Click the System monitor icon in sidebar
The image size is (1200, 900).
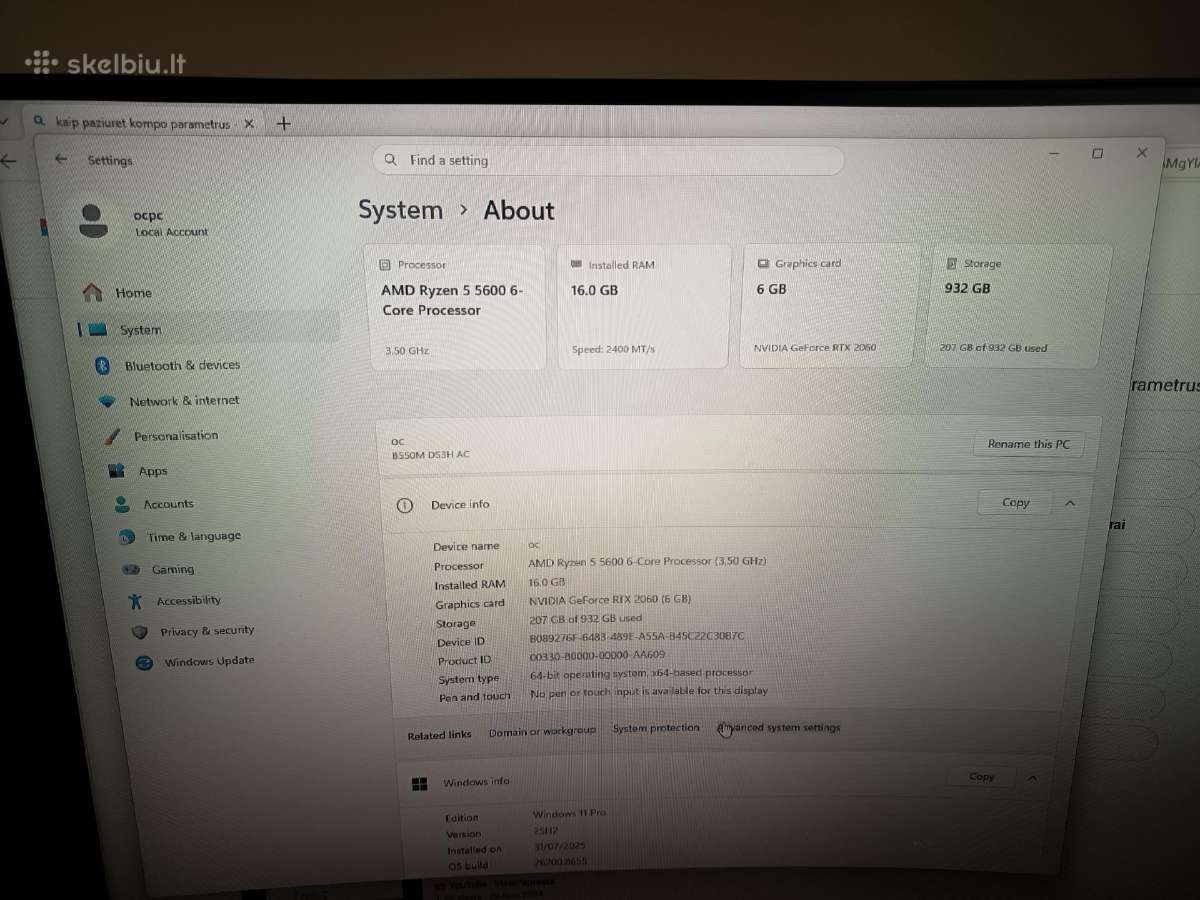(97, 330)
